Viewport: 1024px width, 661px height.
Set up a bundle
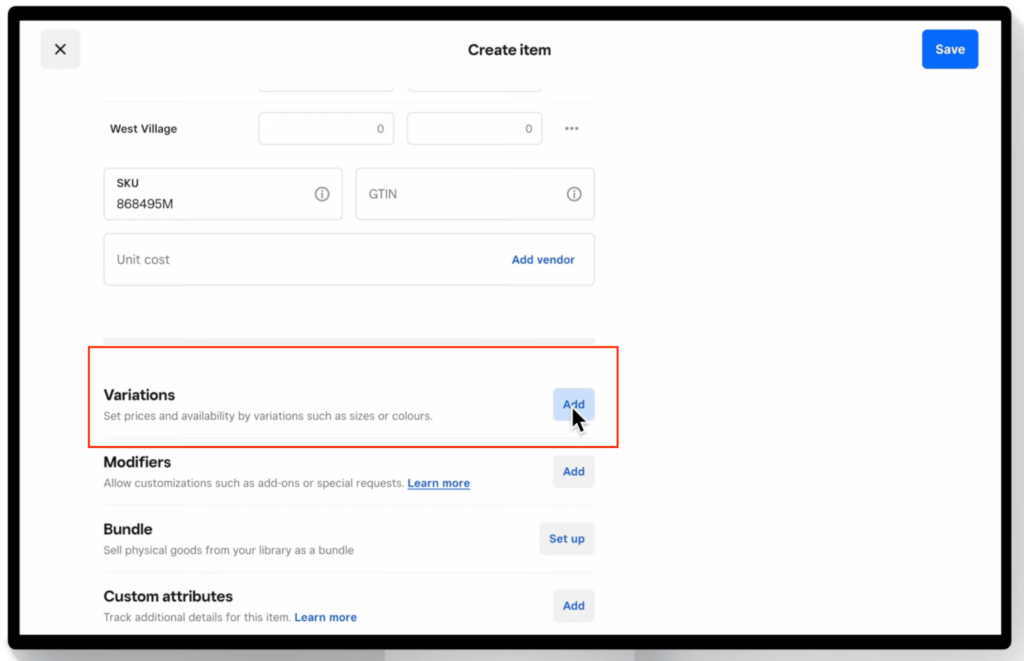566,538
